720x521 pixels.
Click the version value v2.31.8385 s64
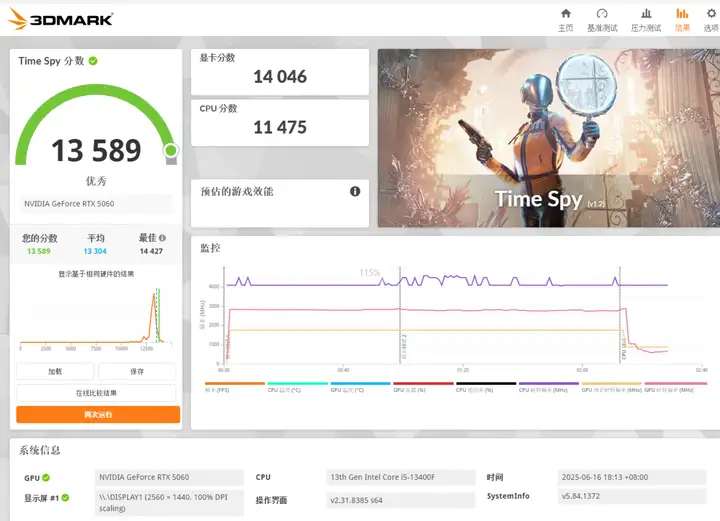pos(400,500)
